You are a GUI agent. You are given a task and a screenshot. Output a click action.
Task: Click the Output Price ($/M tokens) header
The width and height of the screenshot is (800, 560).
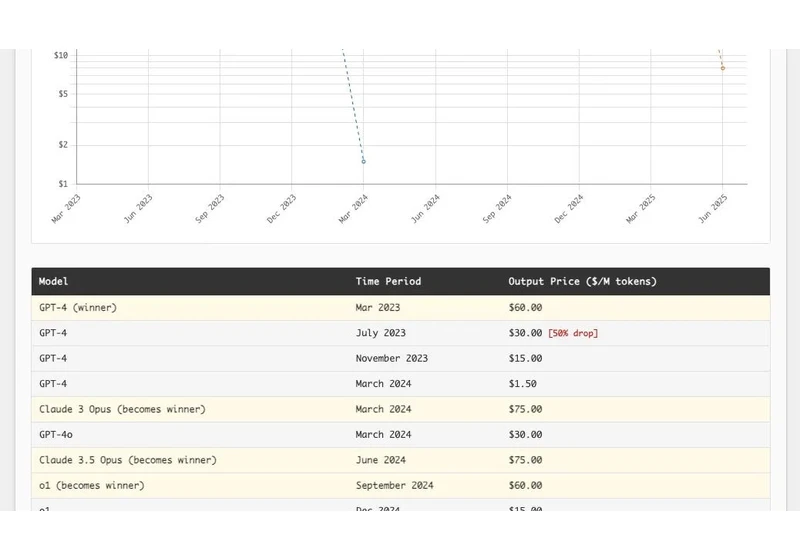pos(582,282)
